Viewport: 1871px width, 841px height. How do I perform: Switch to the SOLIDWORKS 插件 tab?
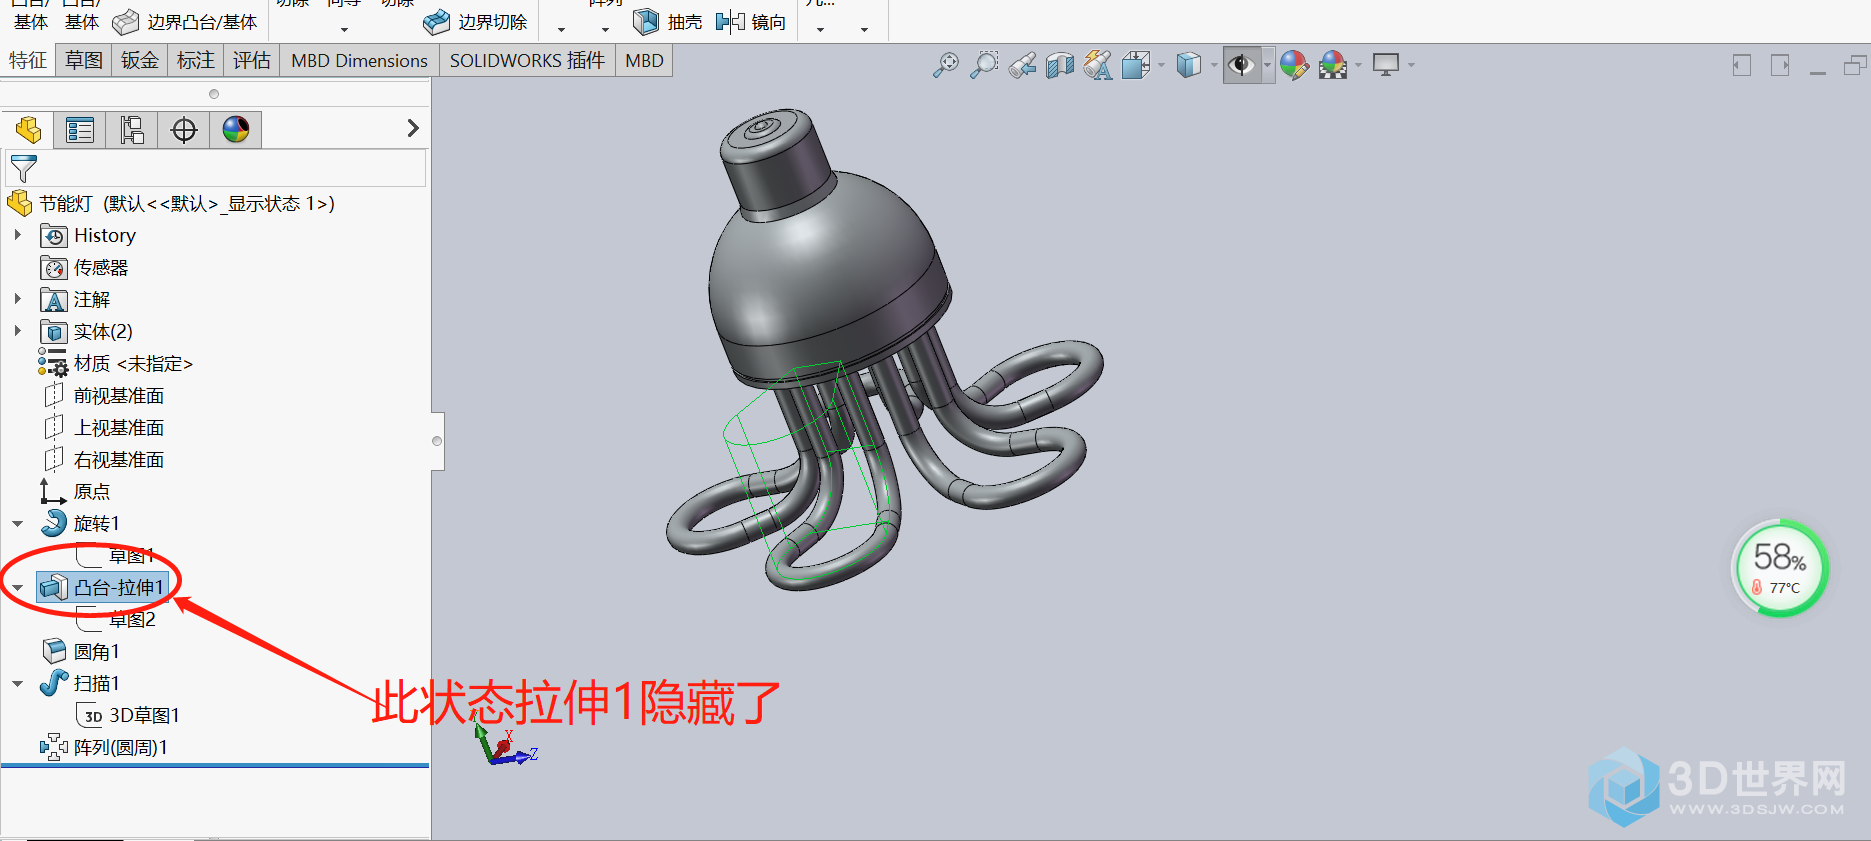527,61
